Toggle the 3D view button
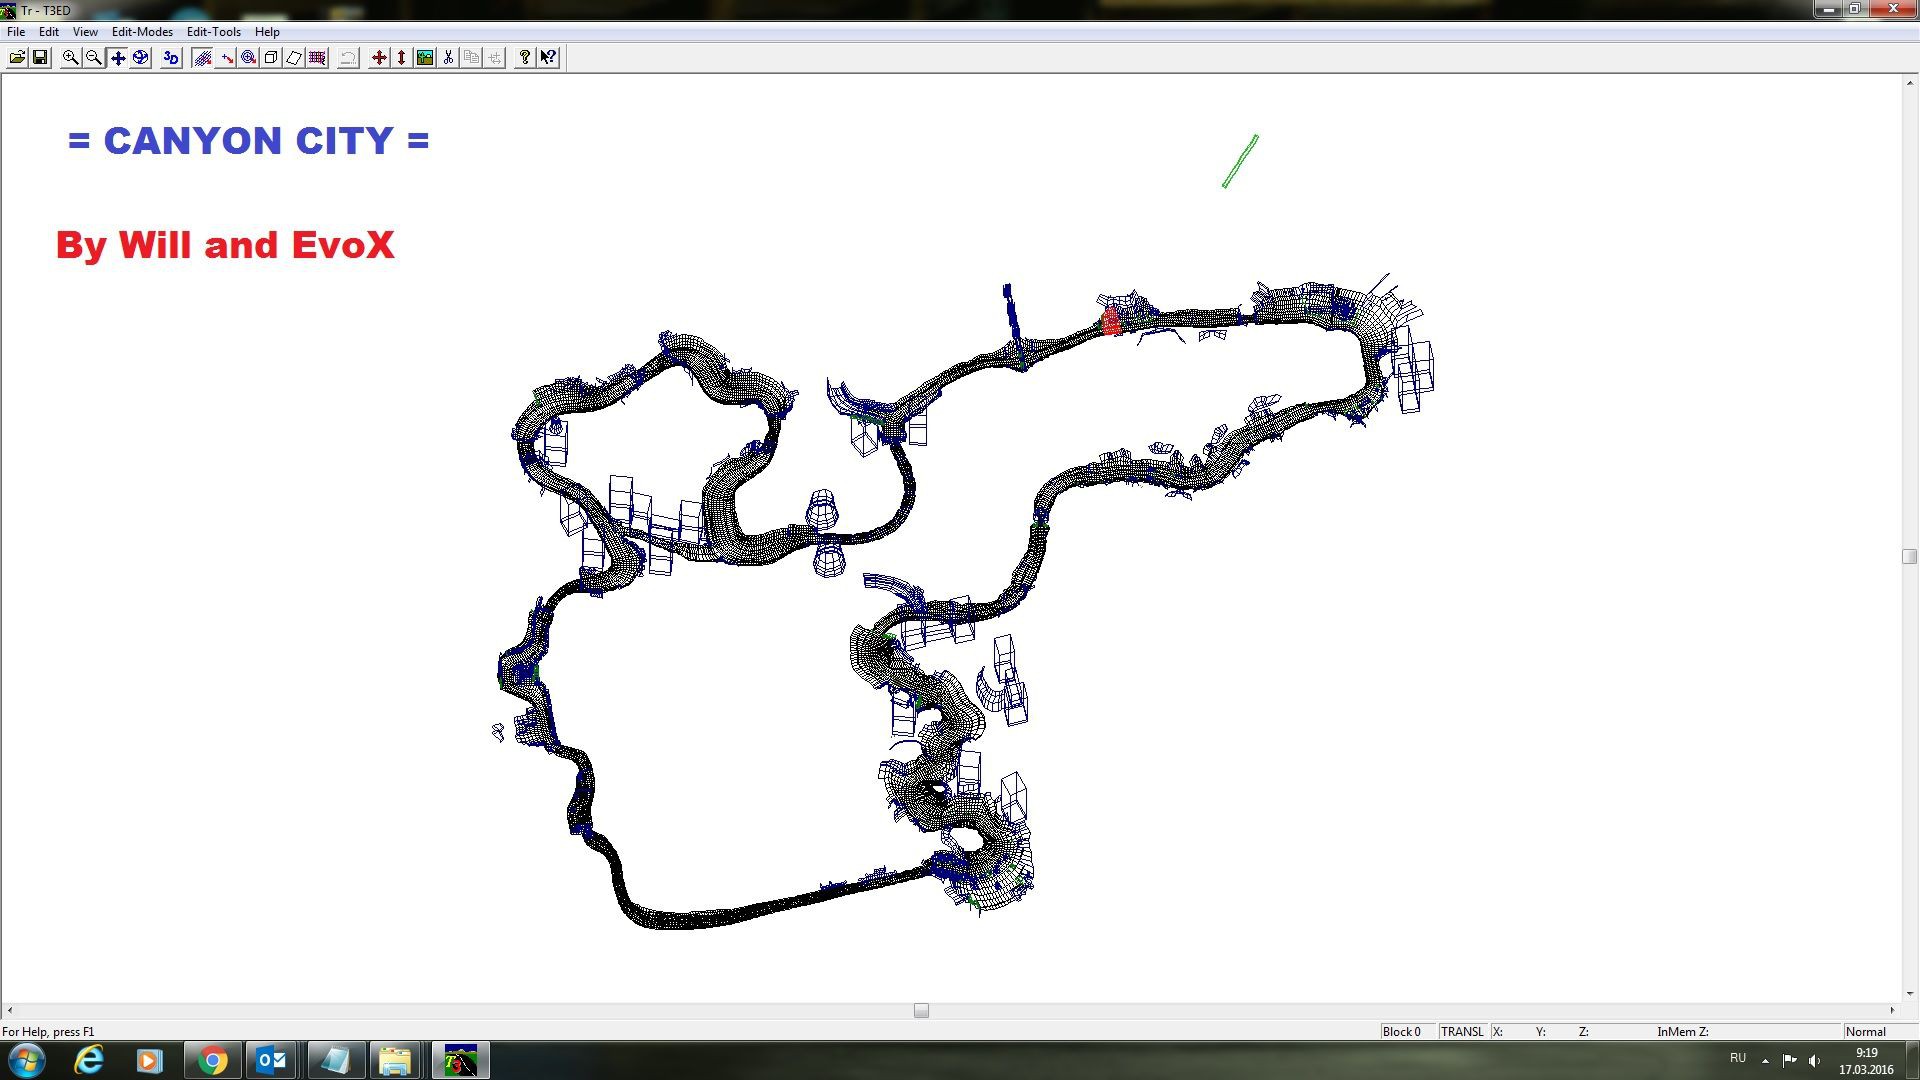Viewport: 1920px width, 1080px height. click(x=171, y=58)
